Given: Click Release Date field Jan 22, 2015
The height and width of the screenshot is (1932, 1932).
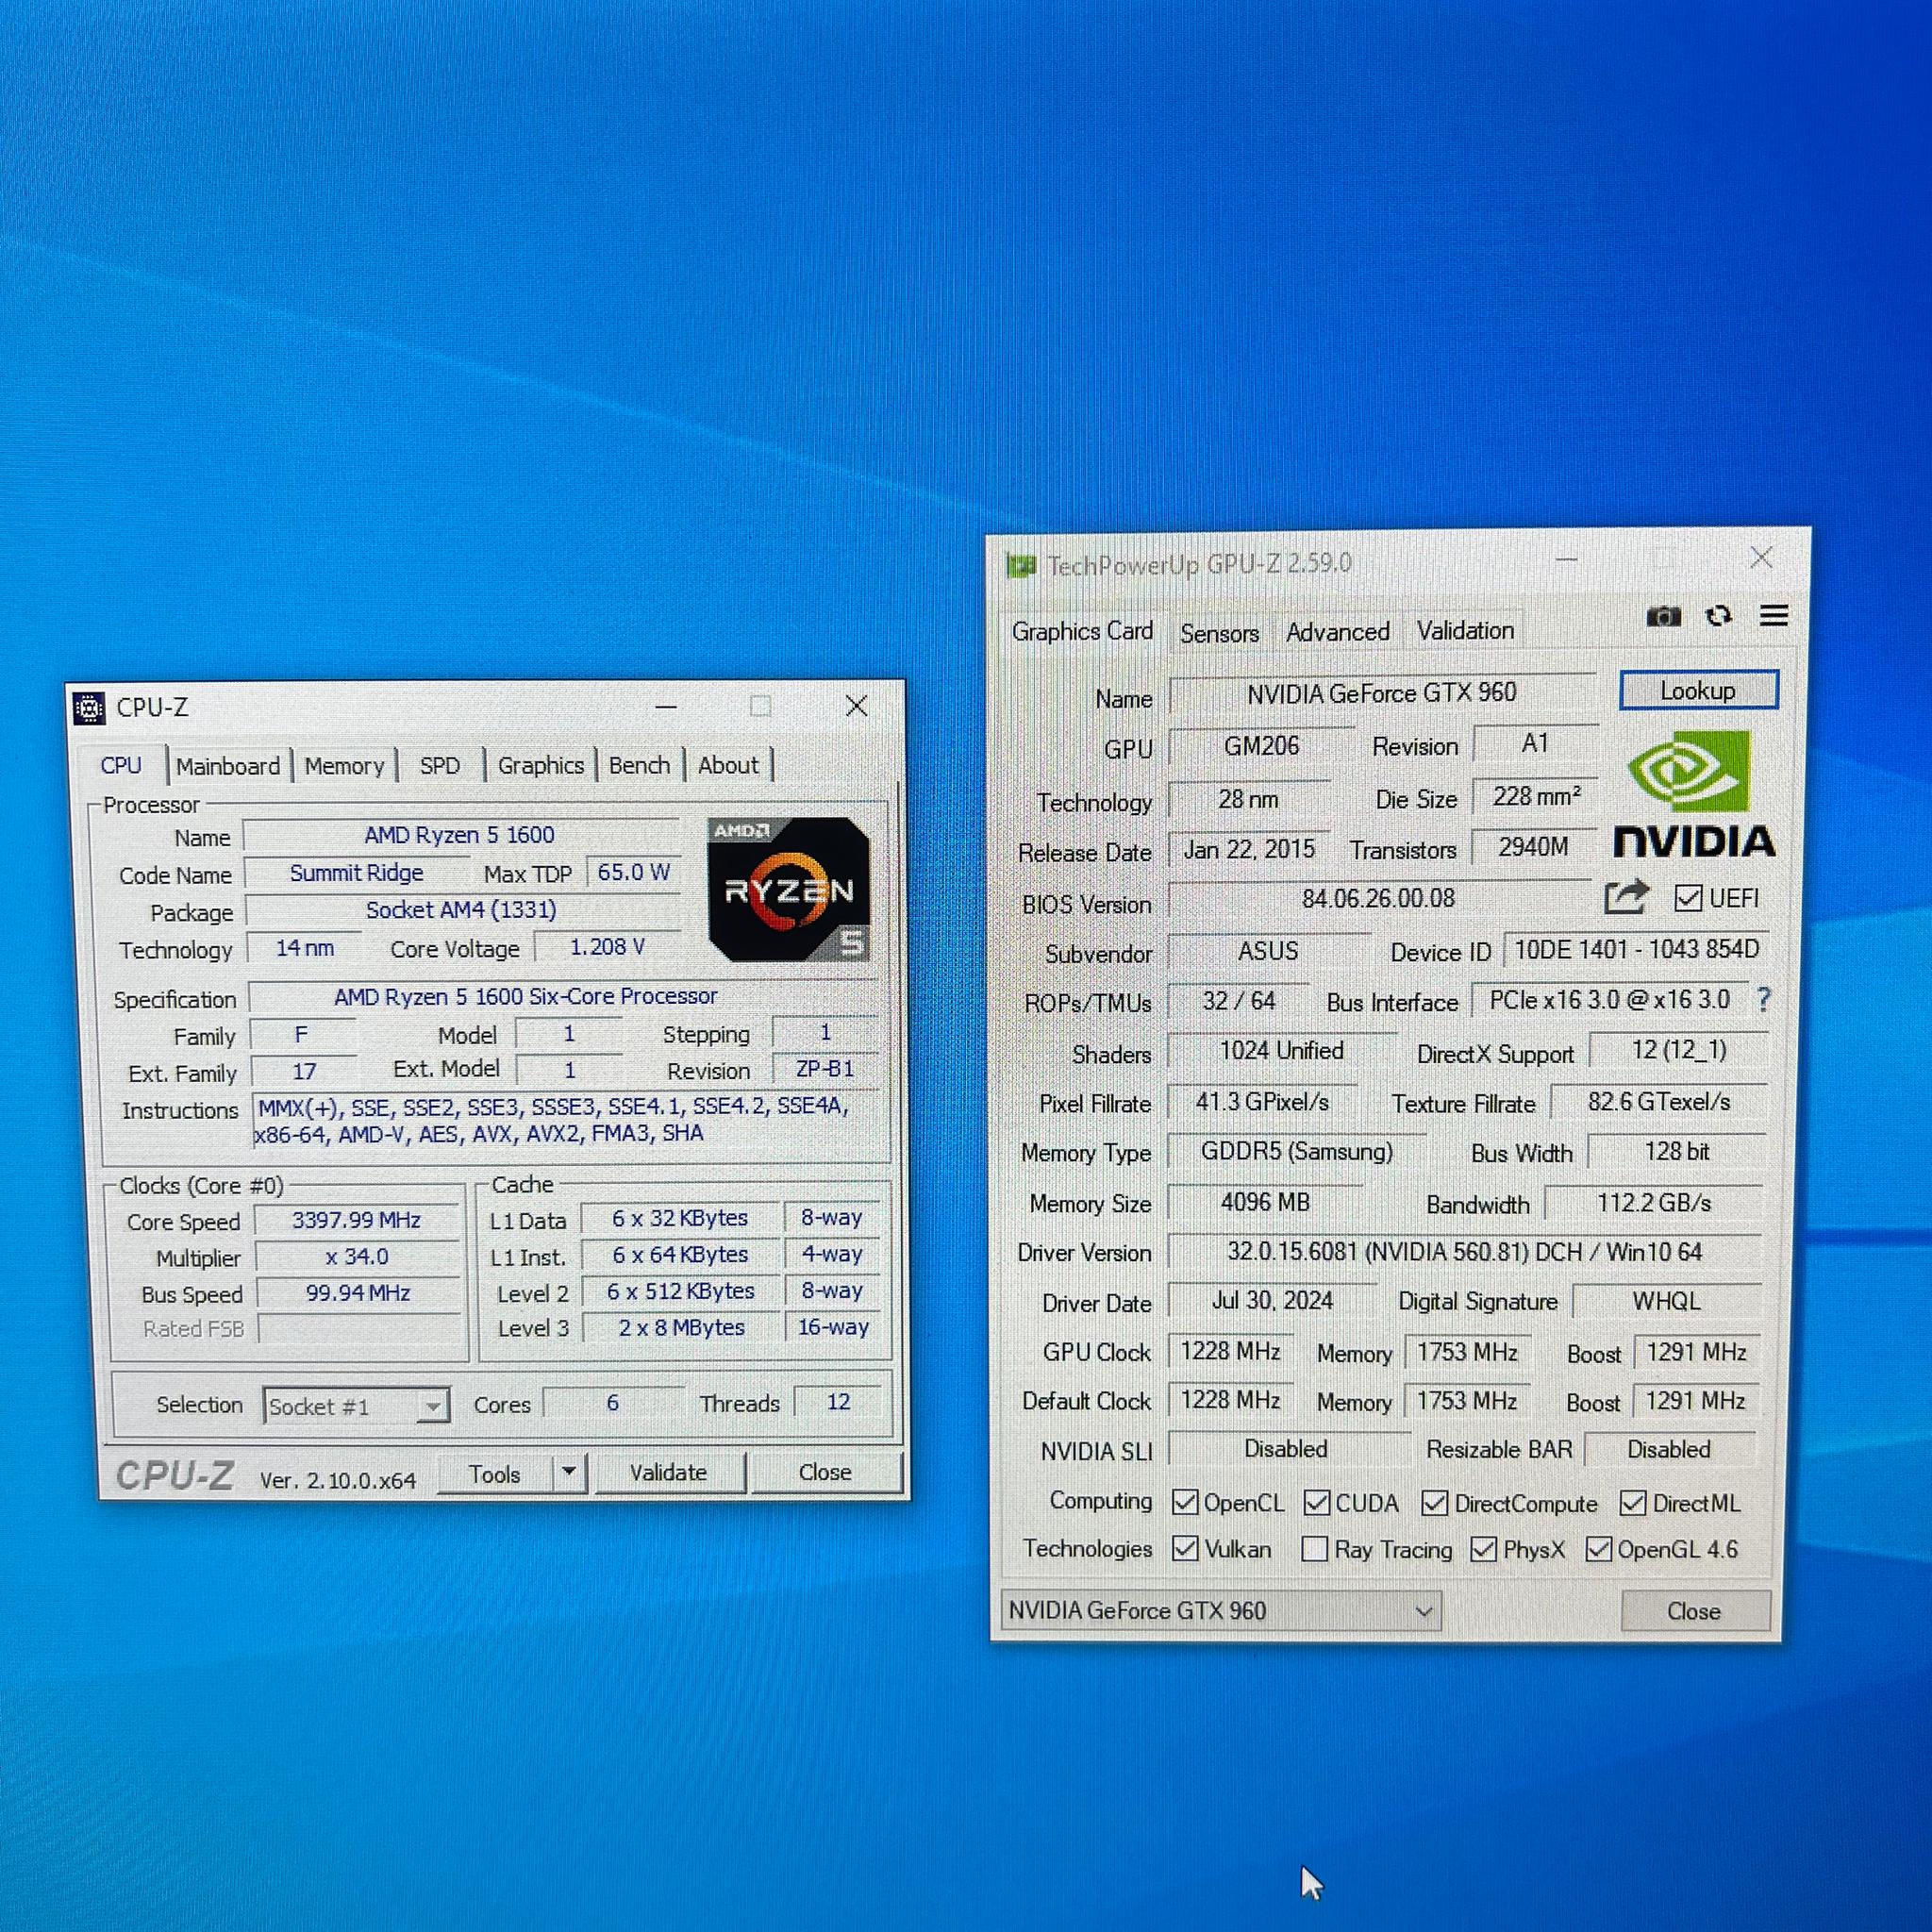Looking at the screenshot, I should 1249,850.
